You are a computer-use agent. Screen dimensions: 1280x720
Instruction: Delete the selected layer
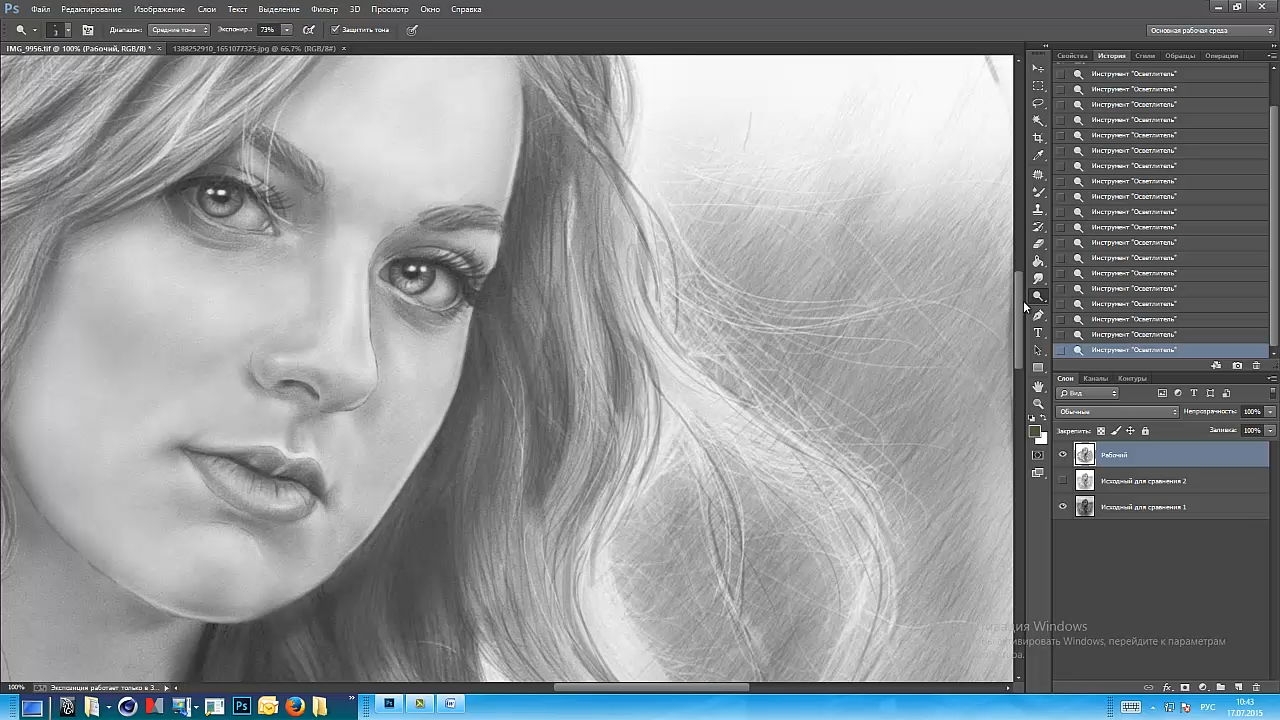pos(1257,688)
